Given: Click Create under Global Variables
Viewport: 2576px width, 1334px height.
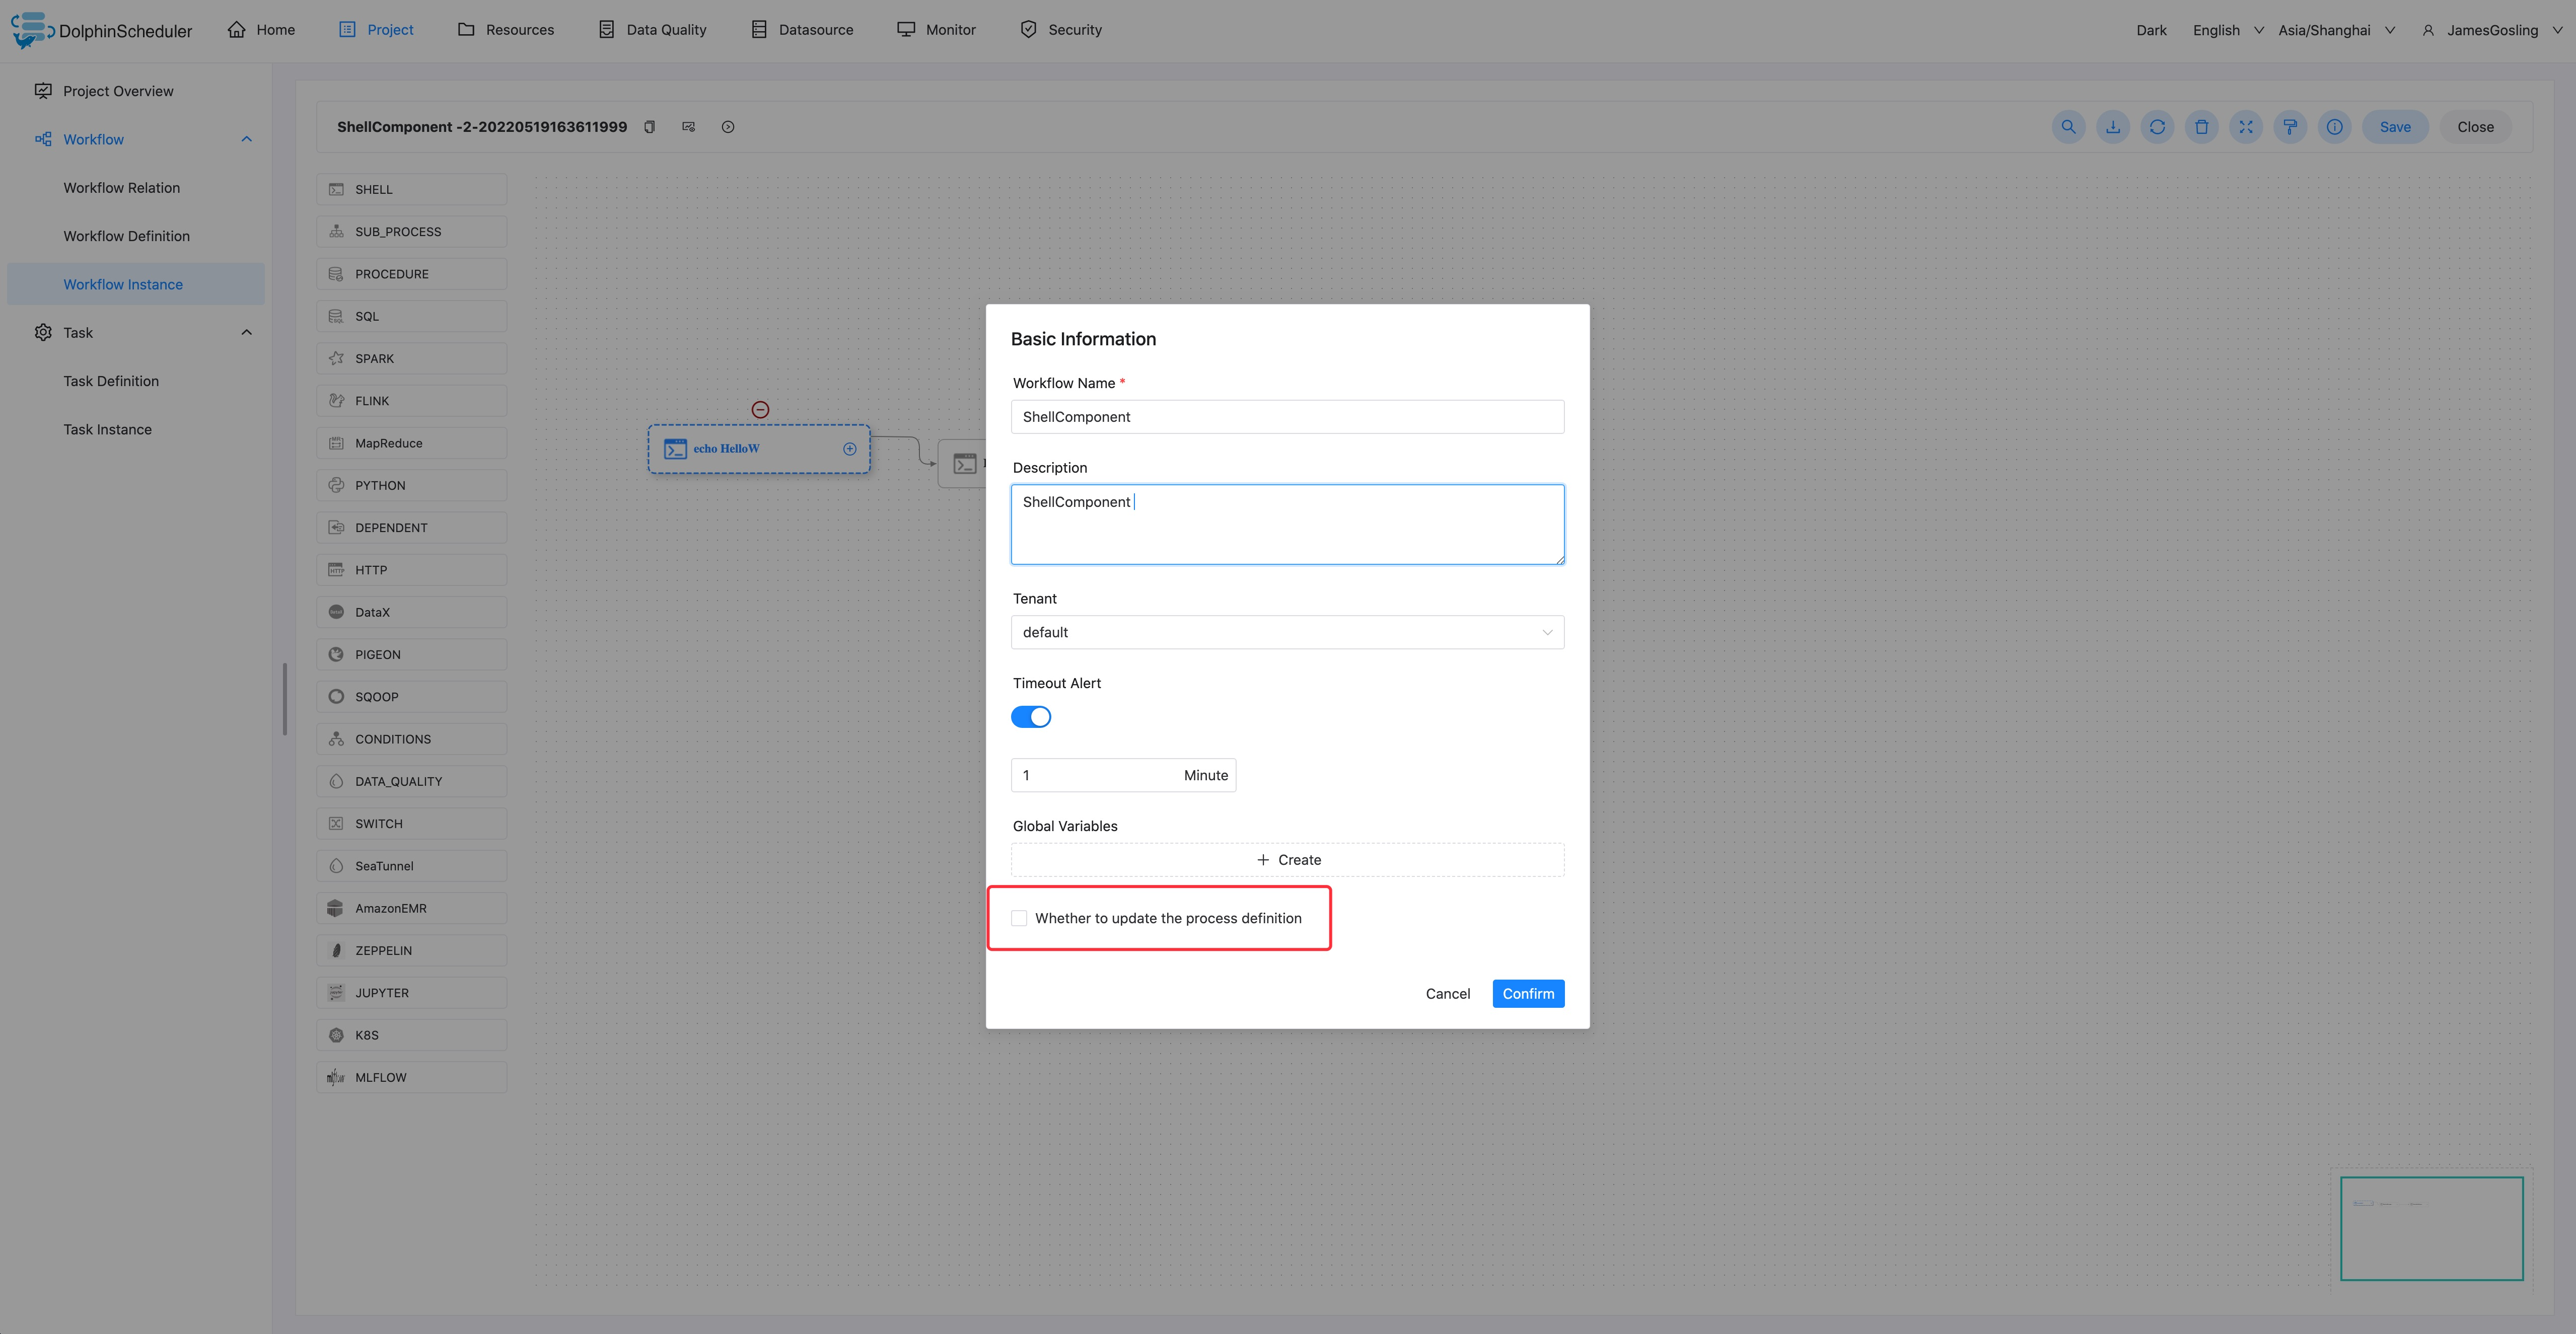Looking at the screenshot, I should coord(1287,860).
